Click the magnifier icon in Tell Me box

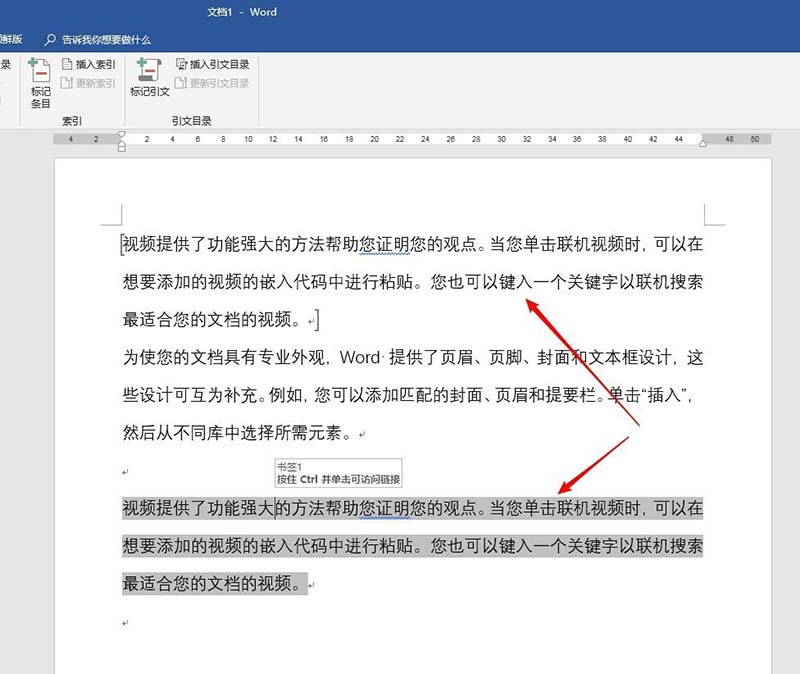(50, 39)
